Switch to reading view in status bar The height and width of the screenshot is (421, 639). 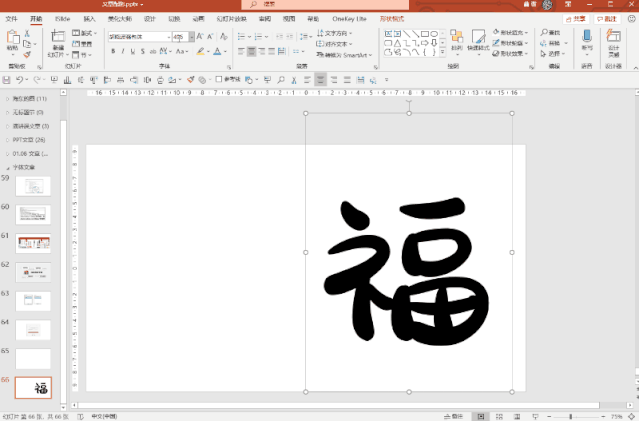coord(517,417)
